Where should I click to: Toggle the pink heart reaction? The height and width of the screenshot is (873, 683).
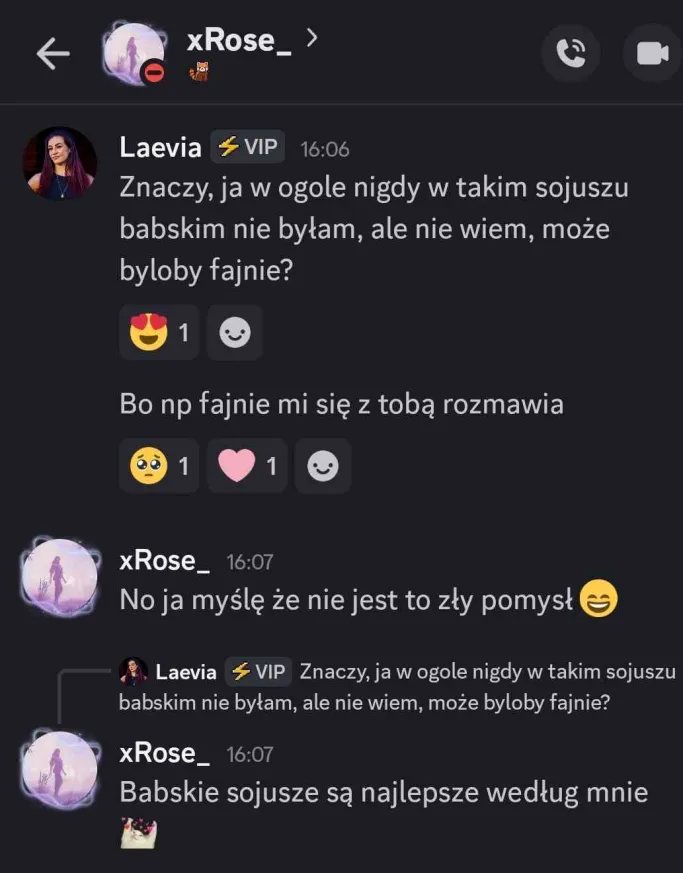pos(247,466)
